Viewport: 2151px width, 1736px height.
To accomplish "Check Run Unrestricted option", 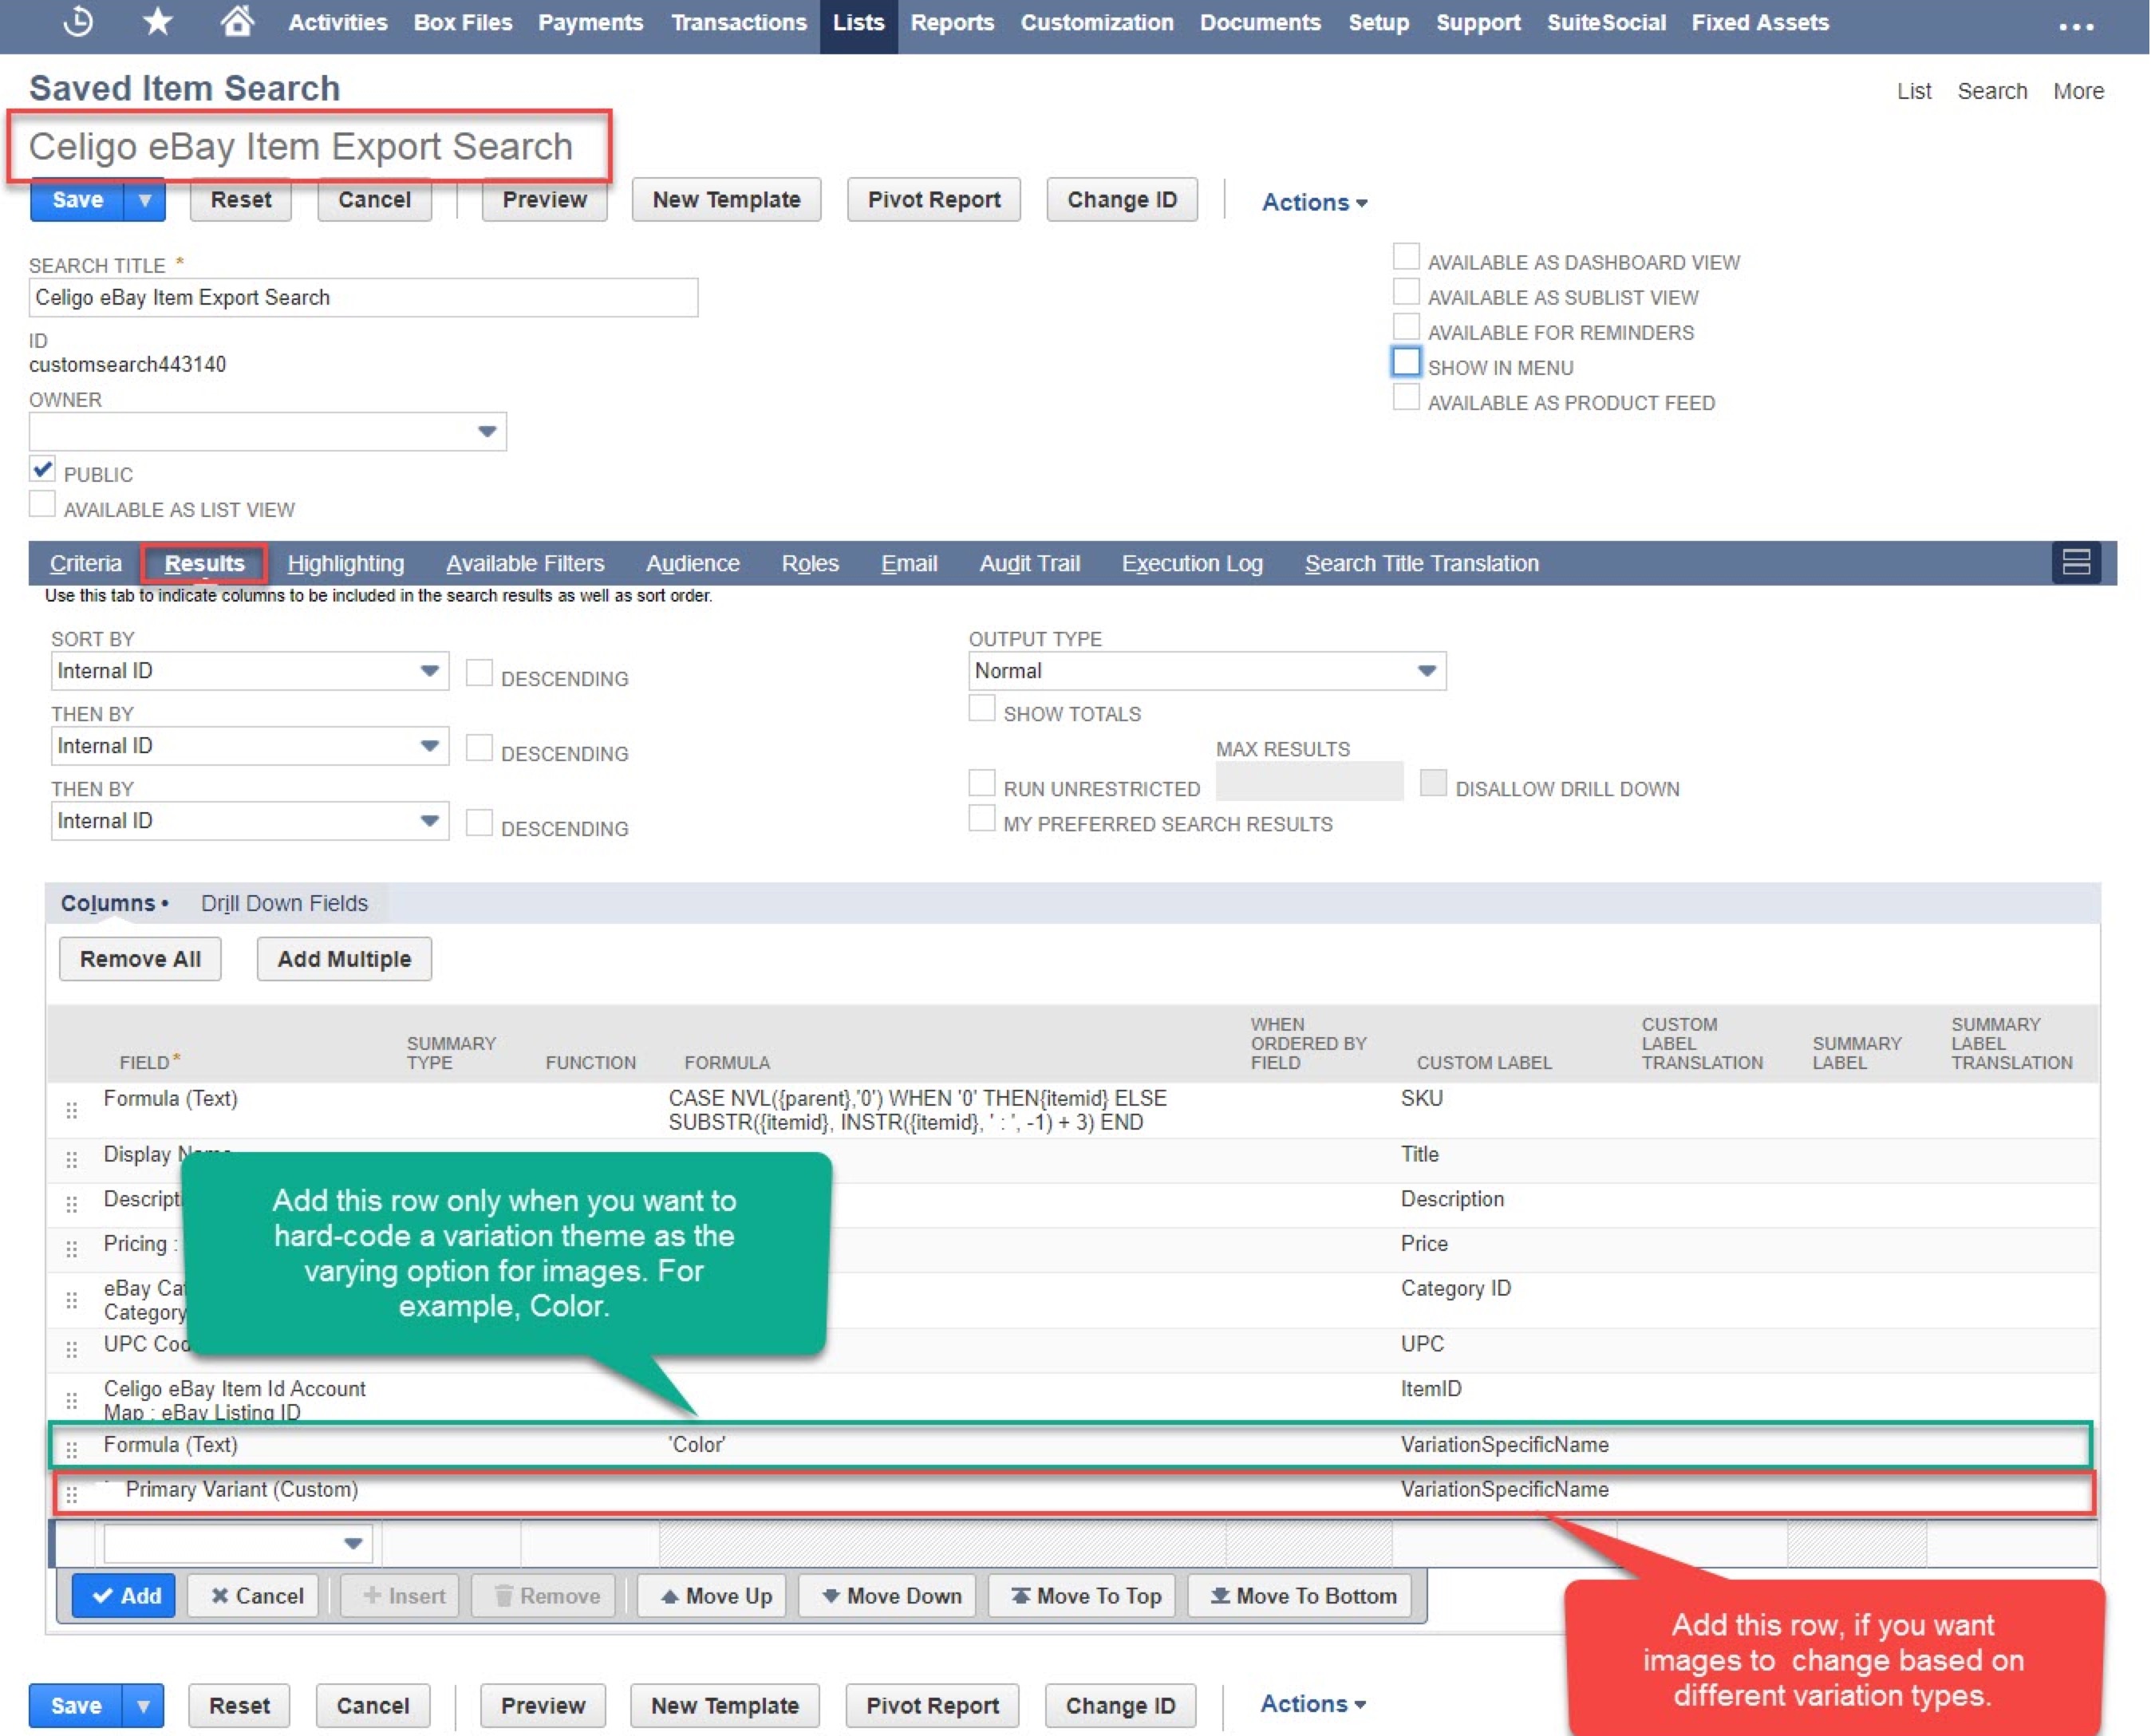I will 982,783.
